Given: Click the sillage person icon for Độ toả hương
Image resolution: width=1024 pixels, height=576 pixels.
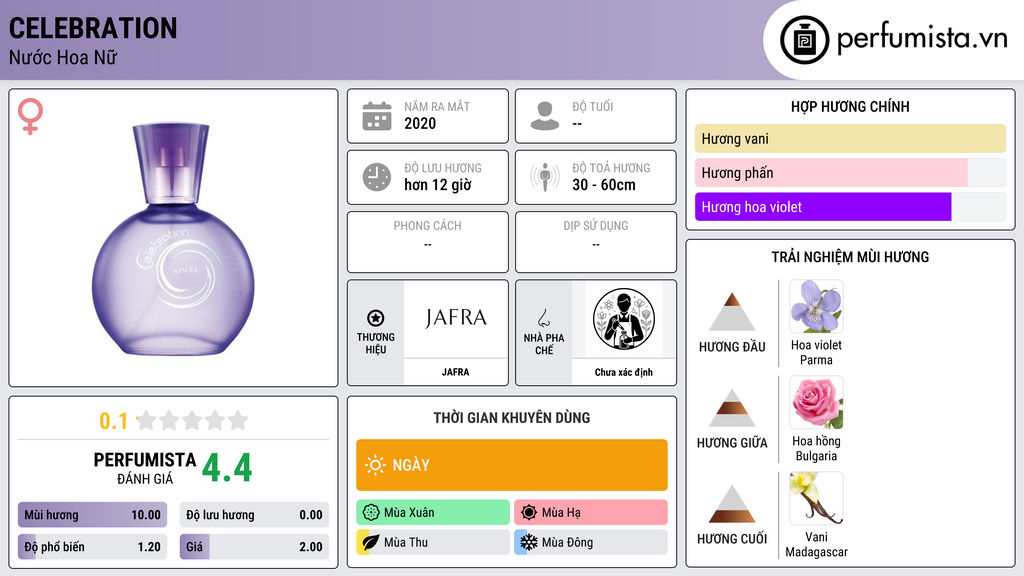Looking at the screenshot, I should (x=545, y=177).
